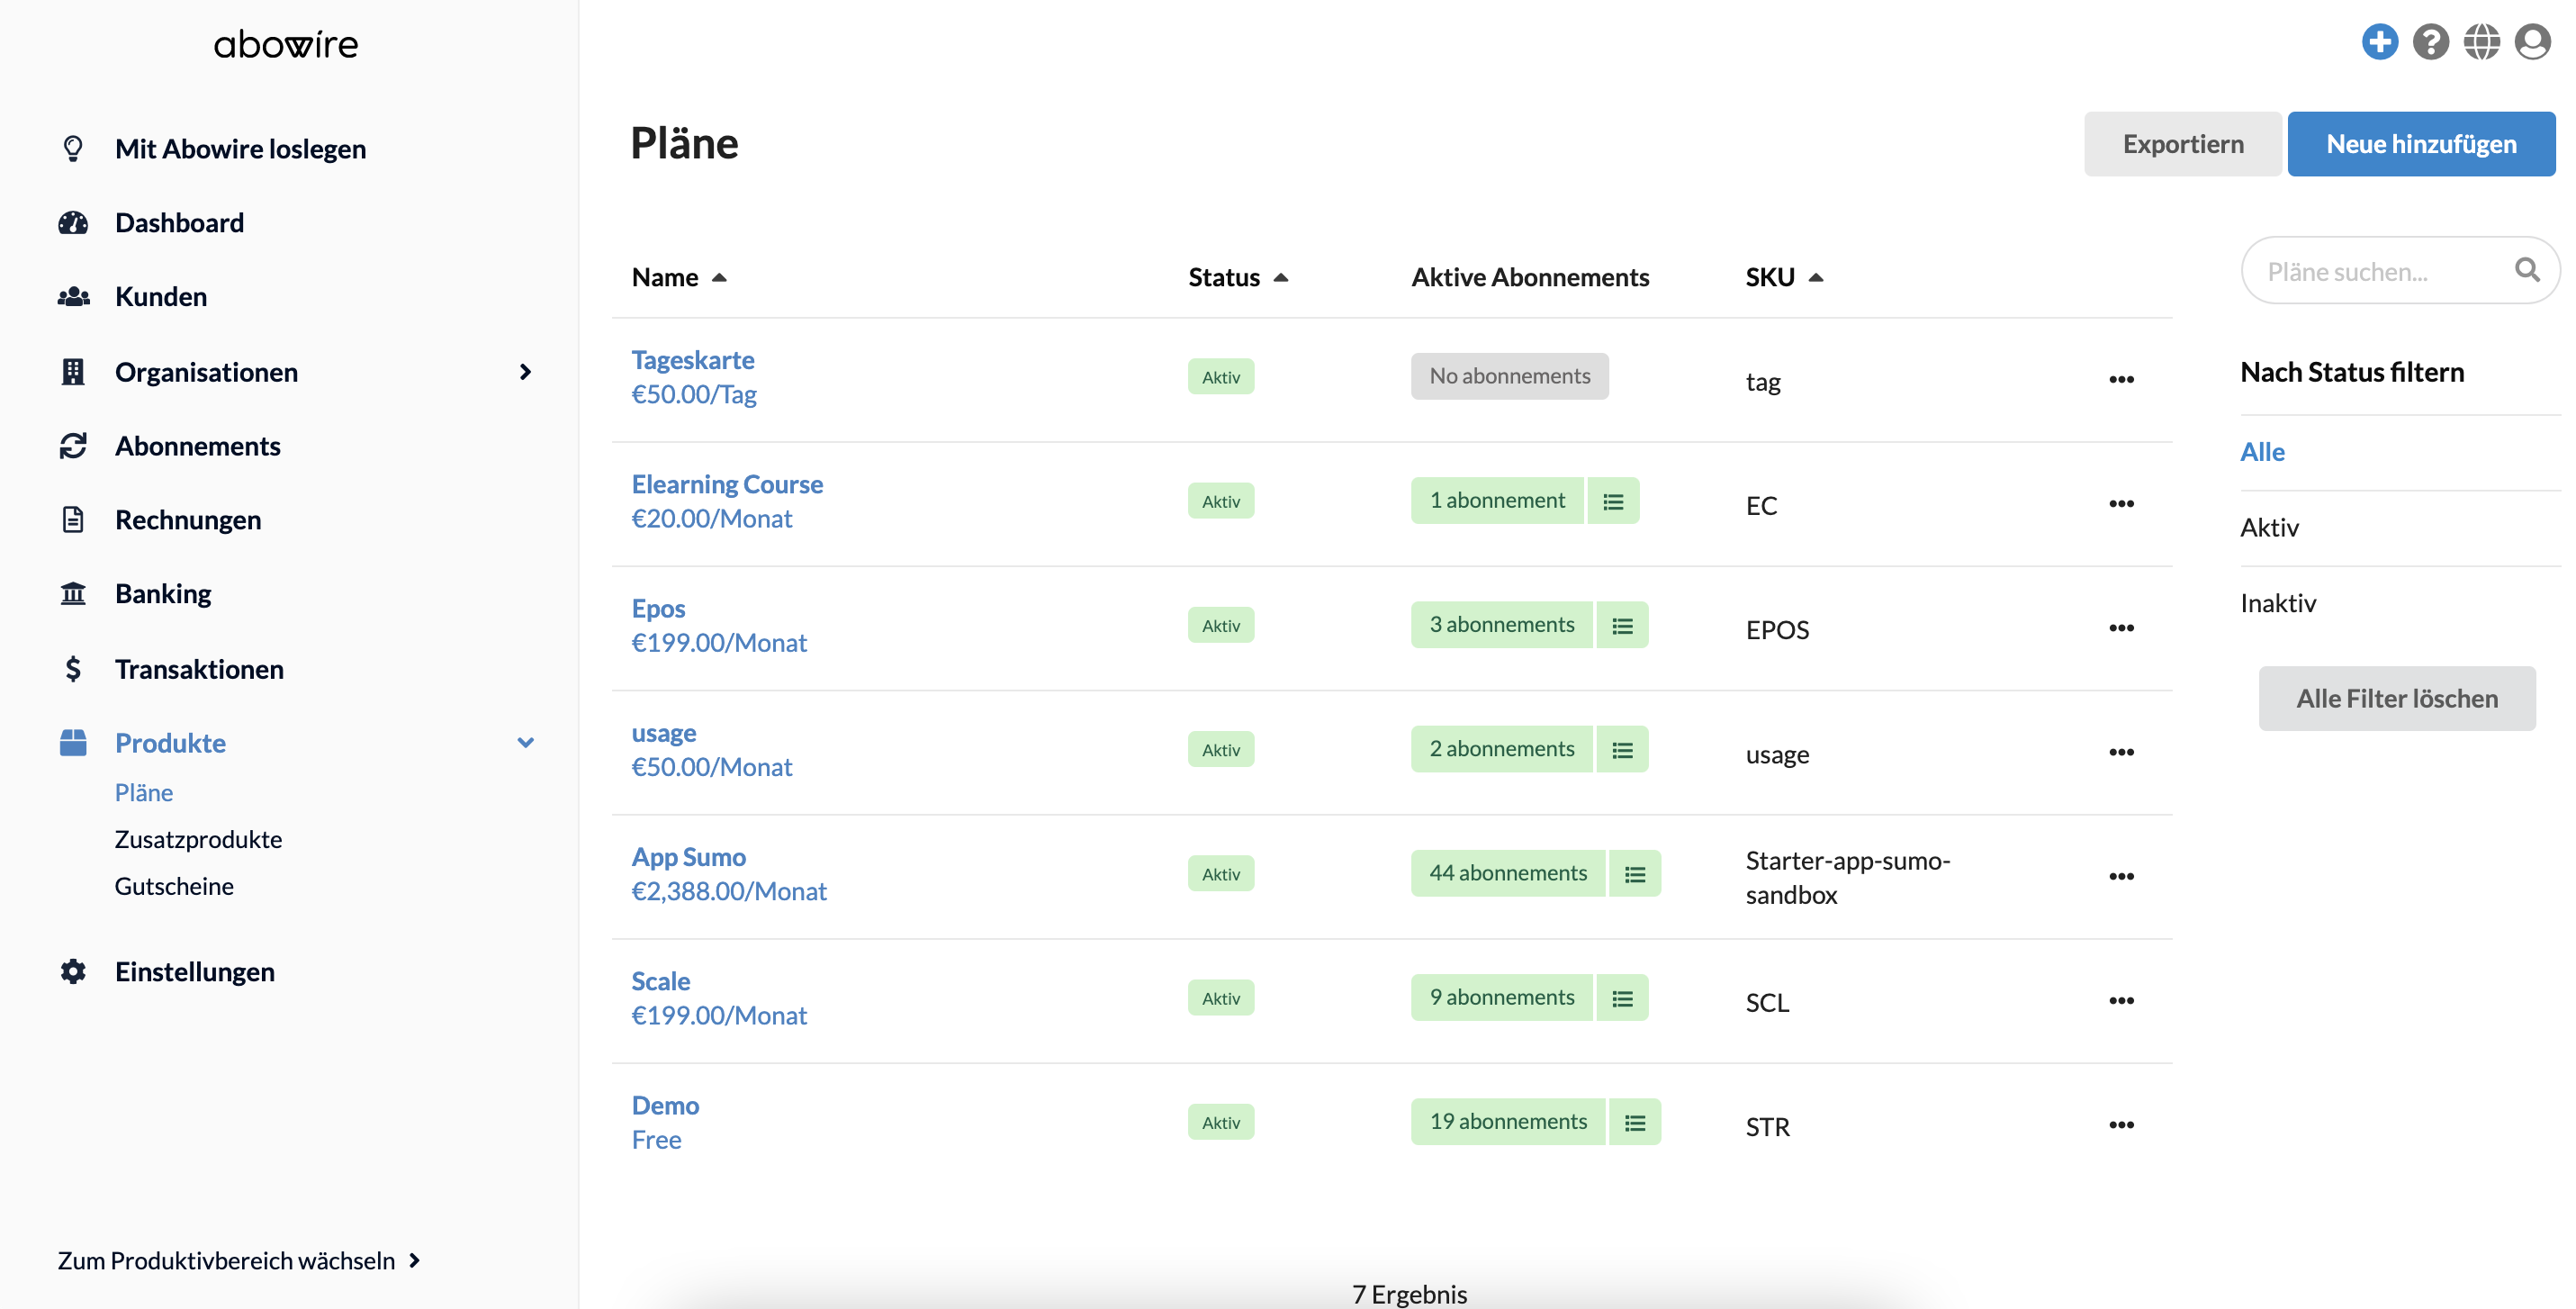The height and width of the screenshot is (1309, 2576).
Task: Click the blue plus icon in header
Action: [2379, 42]
